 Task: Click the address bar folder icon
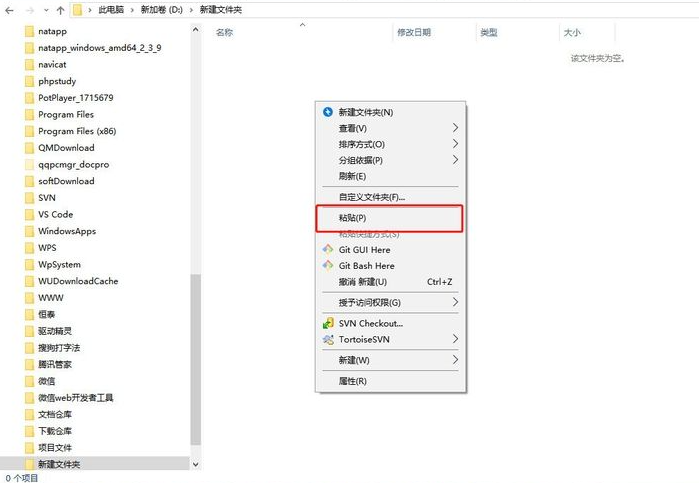click(x=78, y=10)
